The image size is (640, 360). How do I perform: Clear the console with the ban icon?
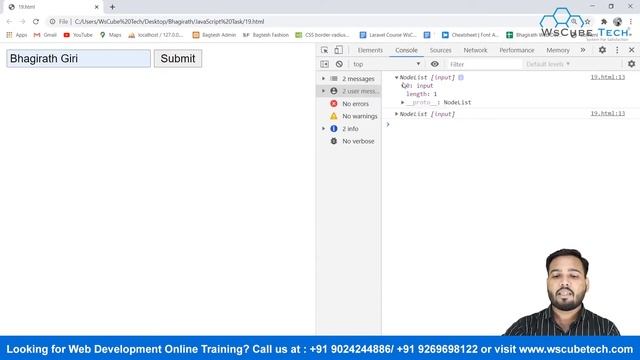point(339,64)
